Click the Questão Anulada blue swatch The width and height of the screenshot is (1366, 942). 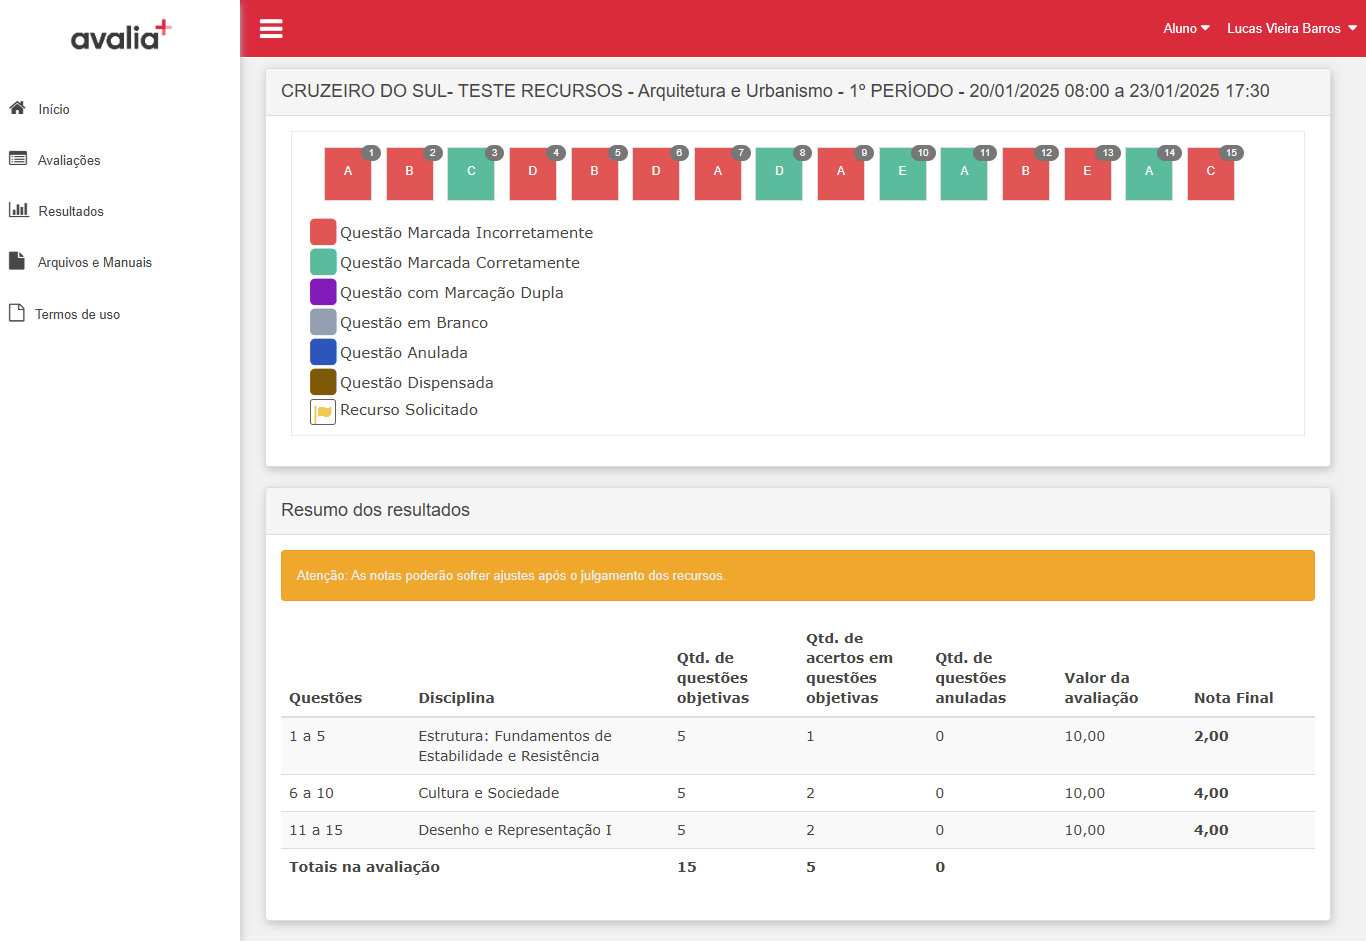(x=323, y=352)
